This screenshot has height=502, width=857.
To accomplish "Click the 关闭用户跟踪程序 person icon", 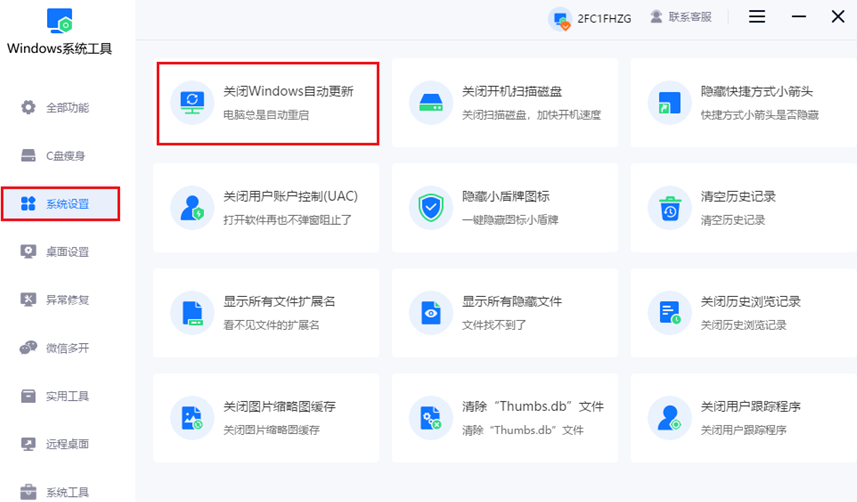I will click(670, 418).
